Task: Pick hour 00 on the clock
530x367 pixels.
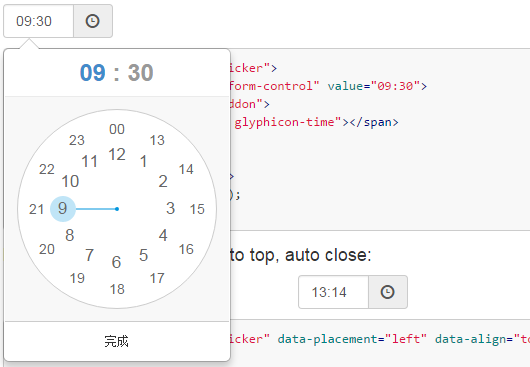Action: (117, 129)
